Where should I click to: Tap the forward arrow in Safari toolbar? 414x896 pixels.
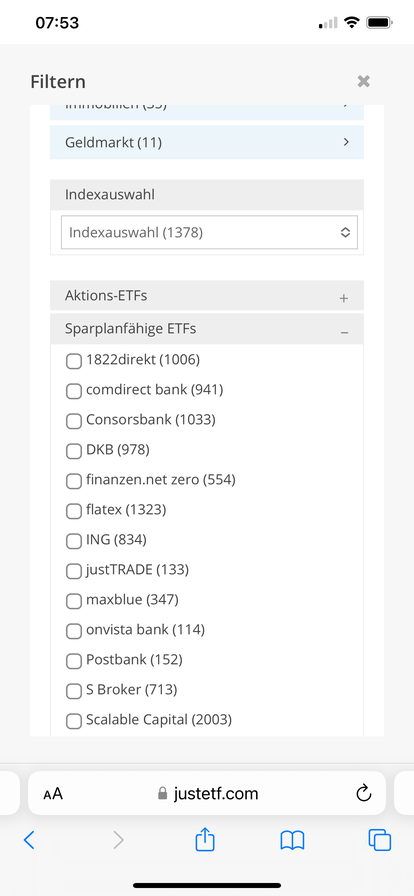click(x=118, y=839)
